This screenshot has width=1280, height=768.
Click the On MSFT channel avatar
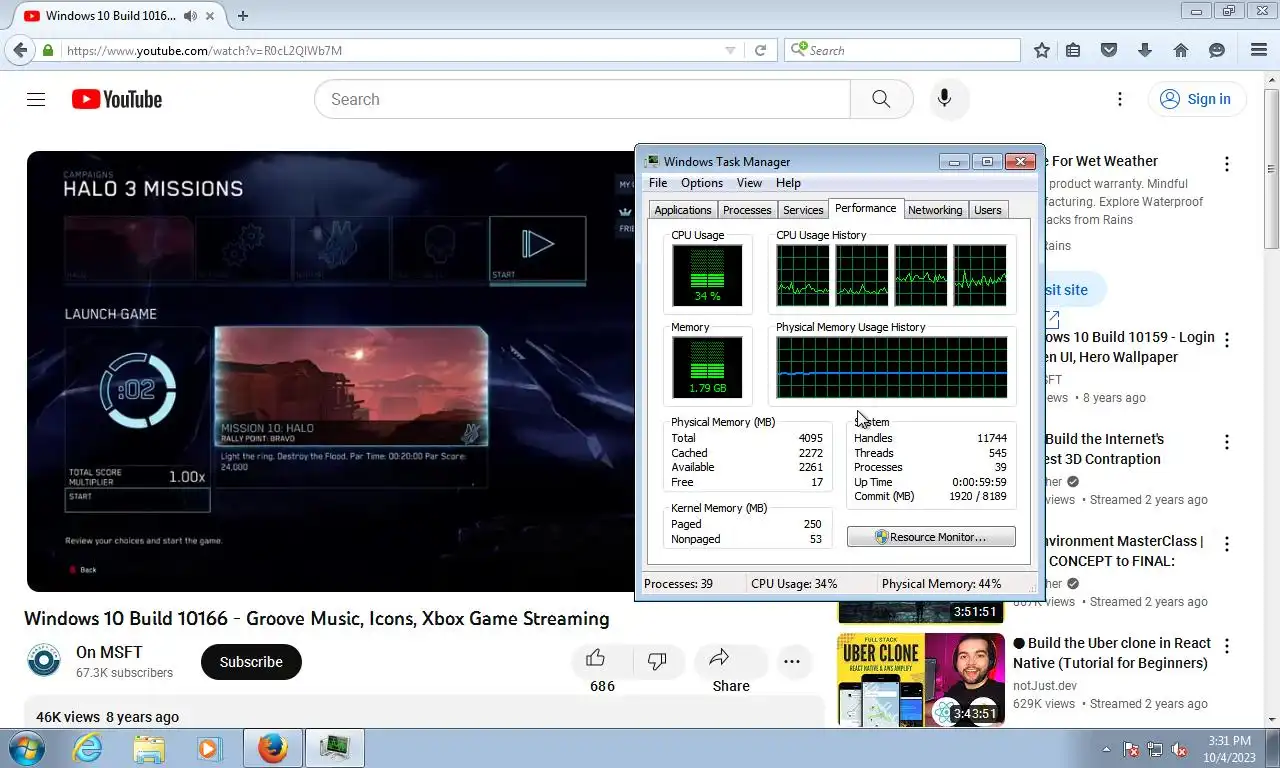(x=44, y=661)
